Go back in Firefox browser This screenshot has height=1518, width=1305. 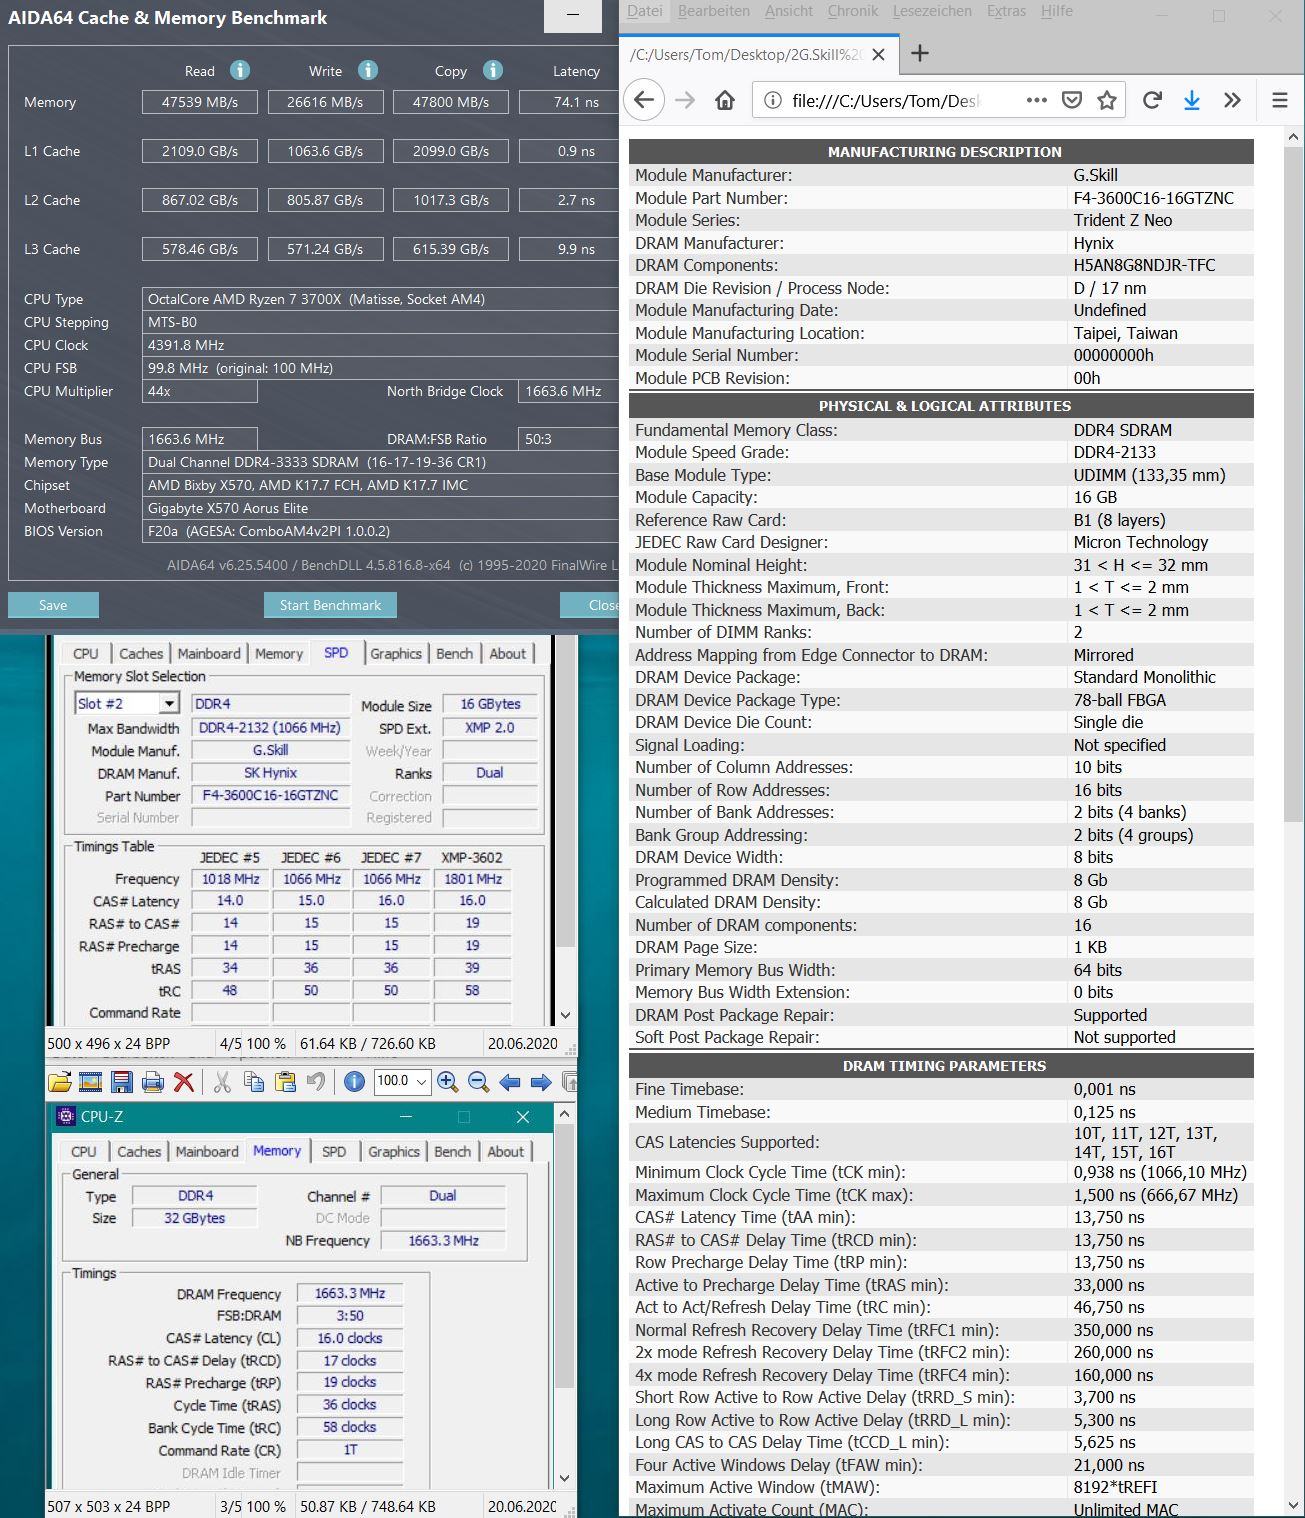click(644, 100)
